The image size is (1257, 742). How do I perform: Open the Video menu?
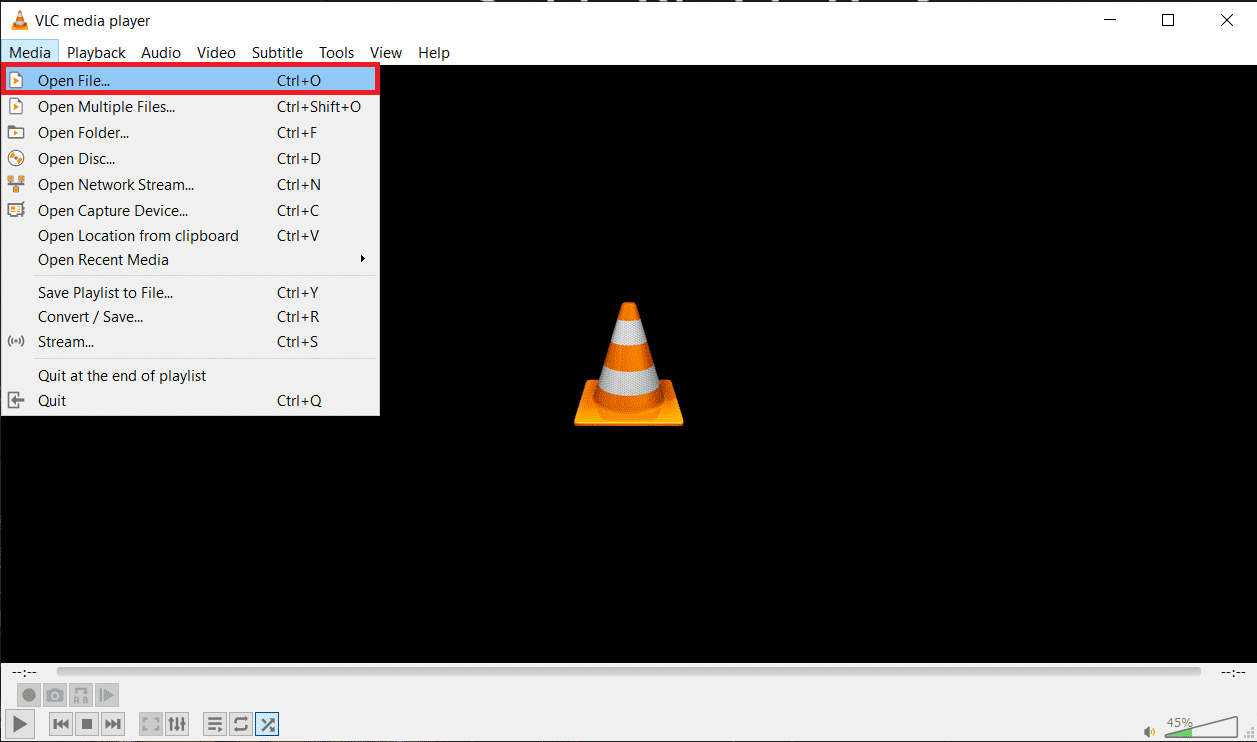[x=216, y=53]
